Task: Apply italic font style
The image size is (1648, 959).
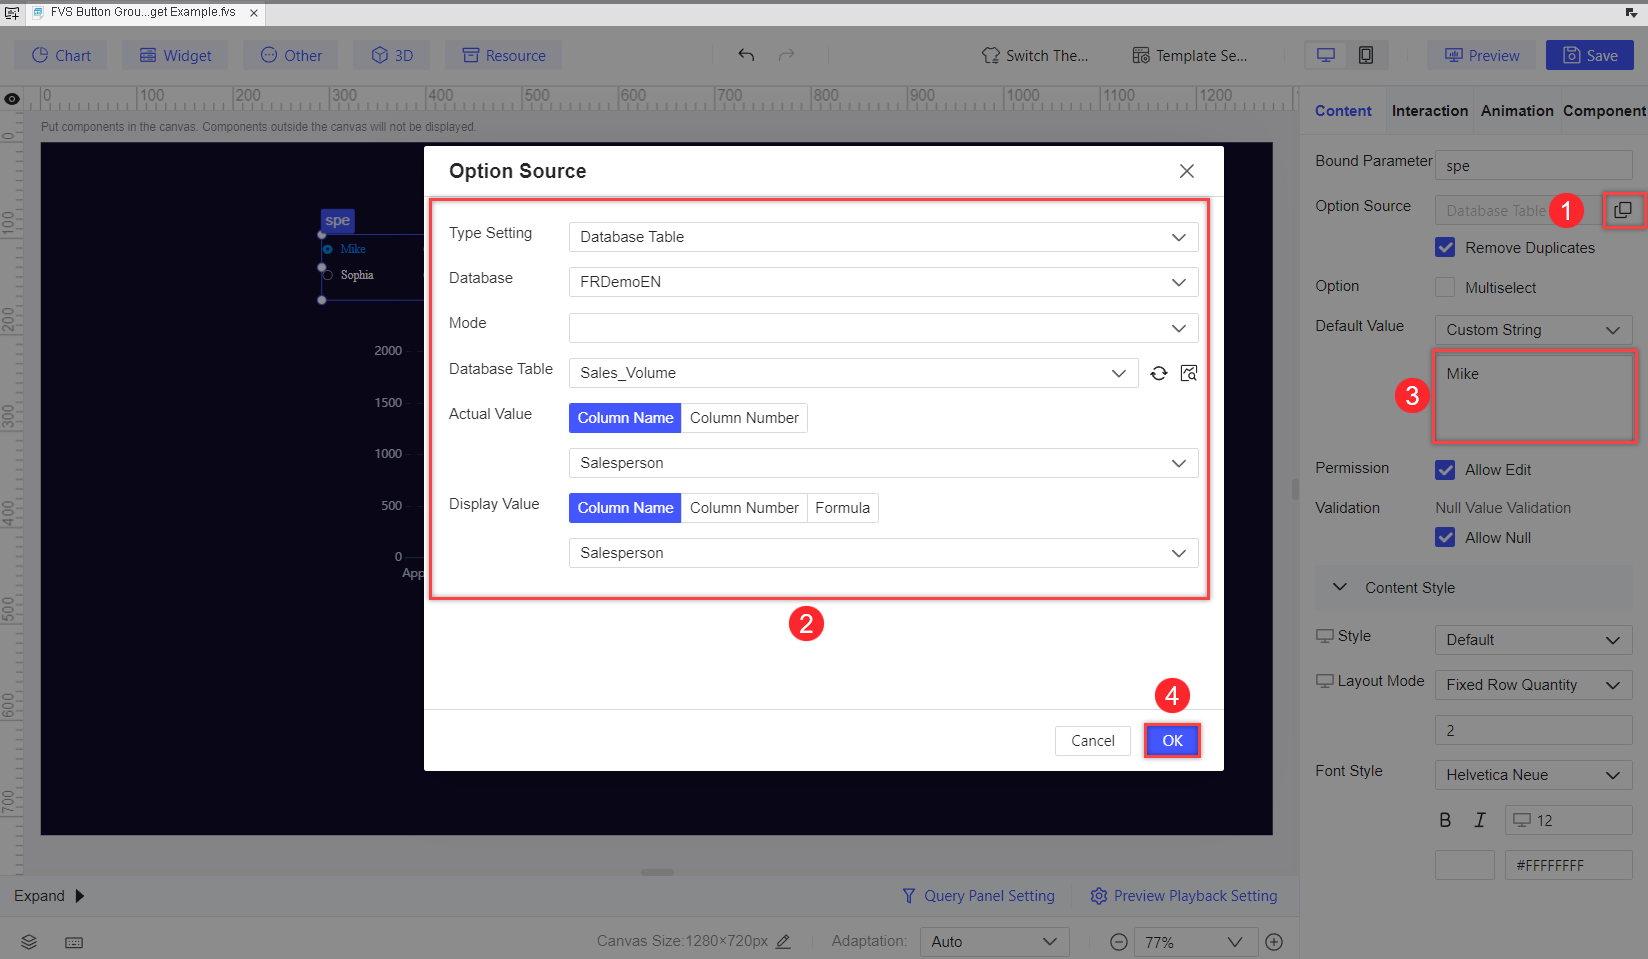Action: coord(1480,820)
